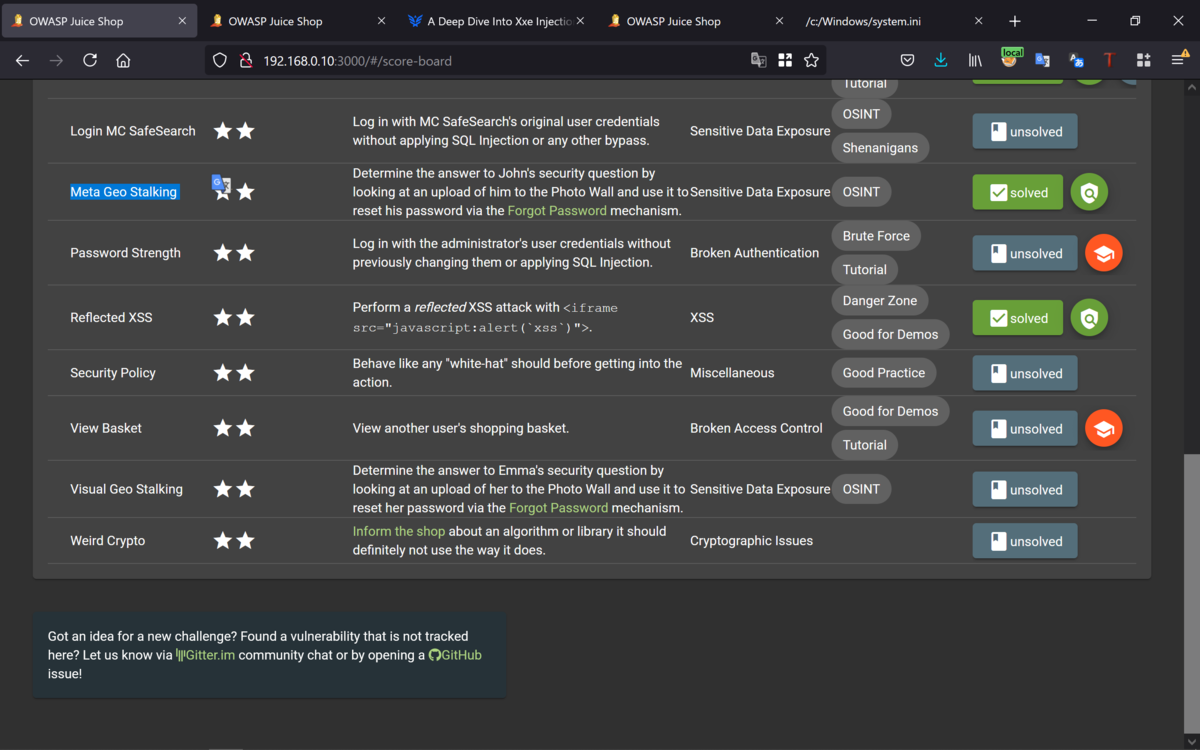Click the QR code icon in address bar
This screenshot has height=750, width=1200.
point(785,60)
